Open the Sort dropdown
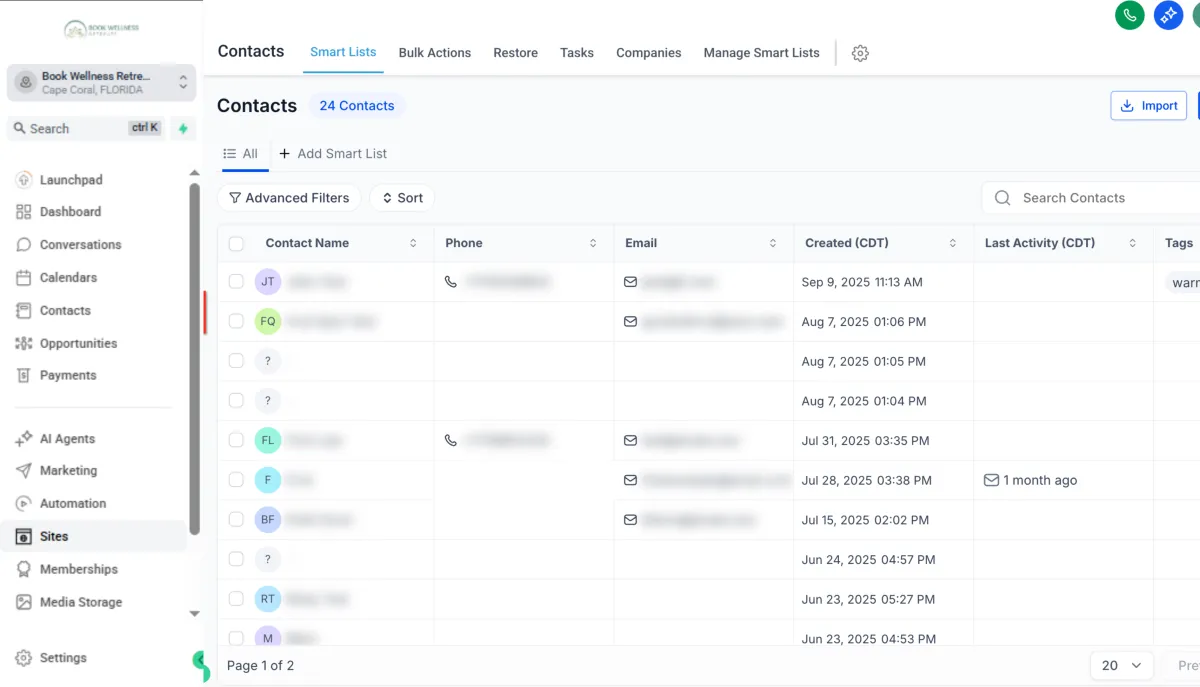 [x=402, y=198]
